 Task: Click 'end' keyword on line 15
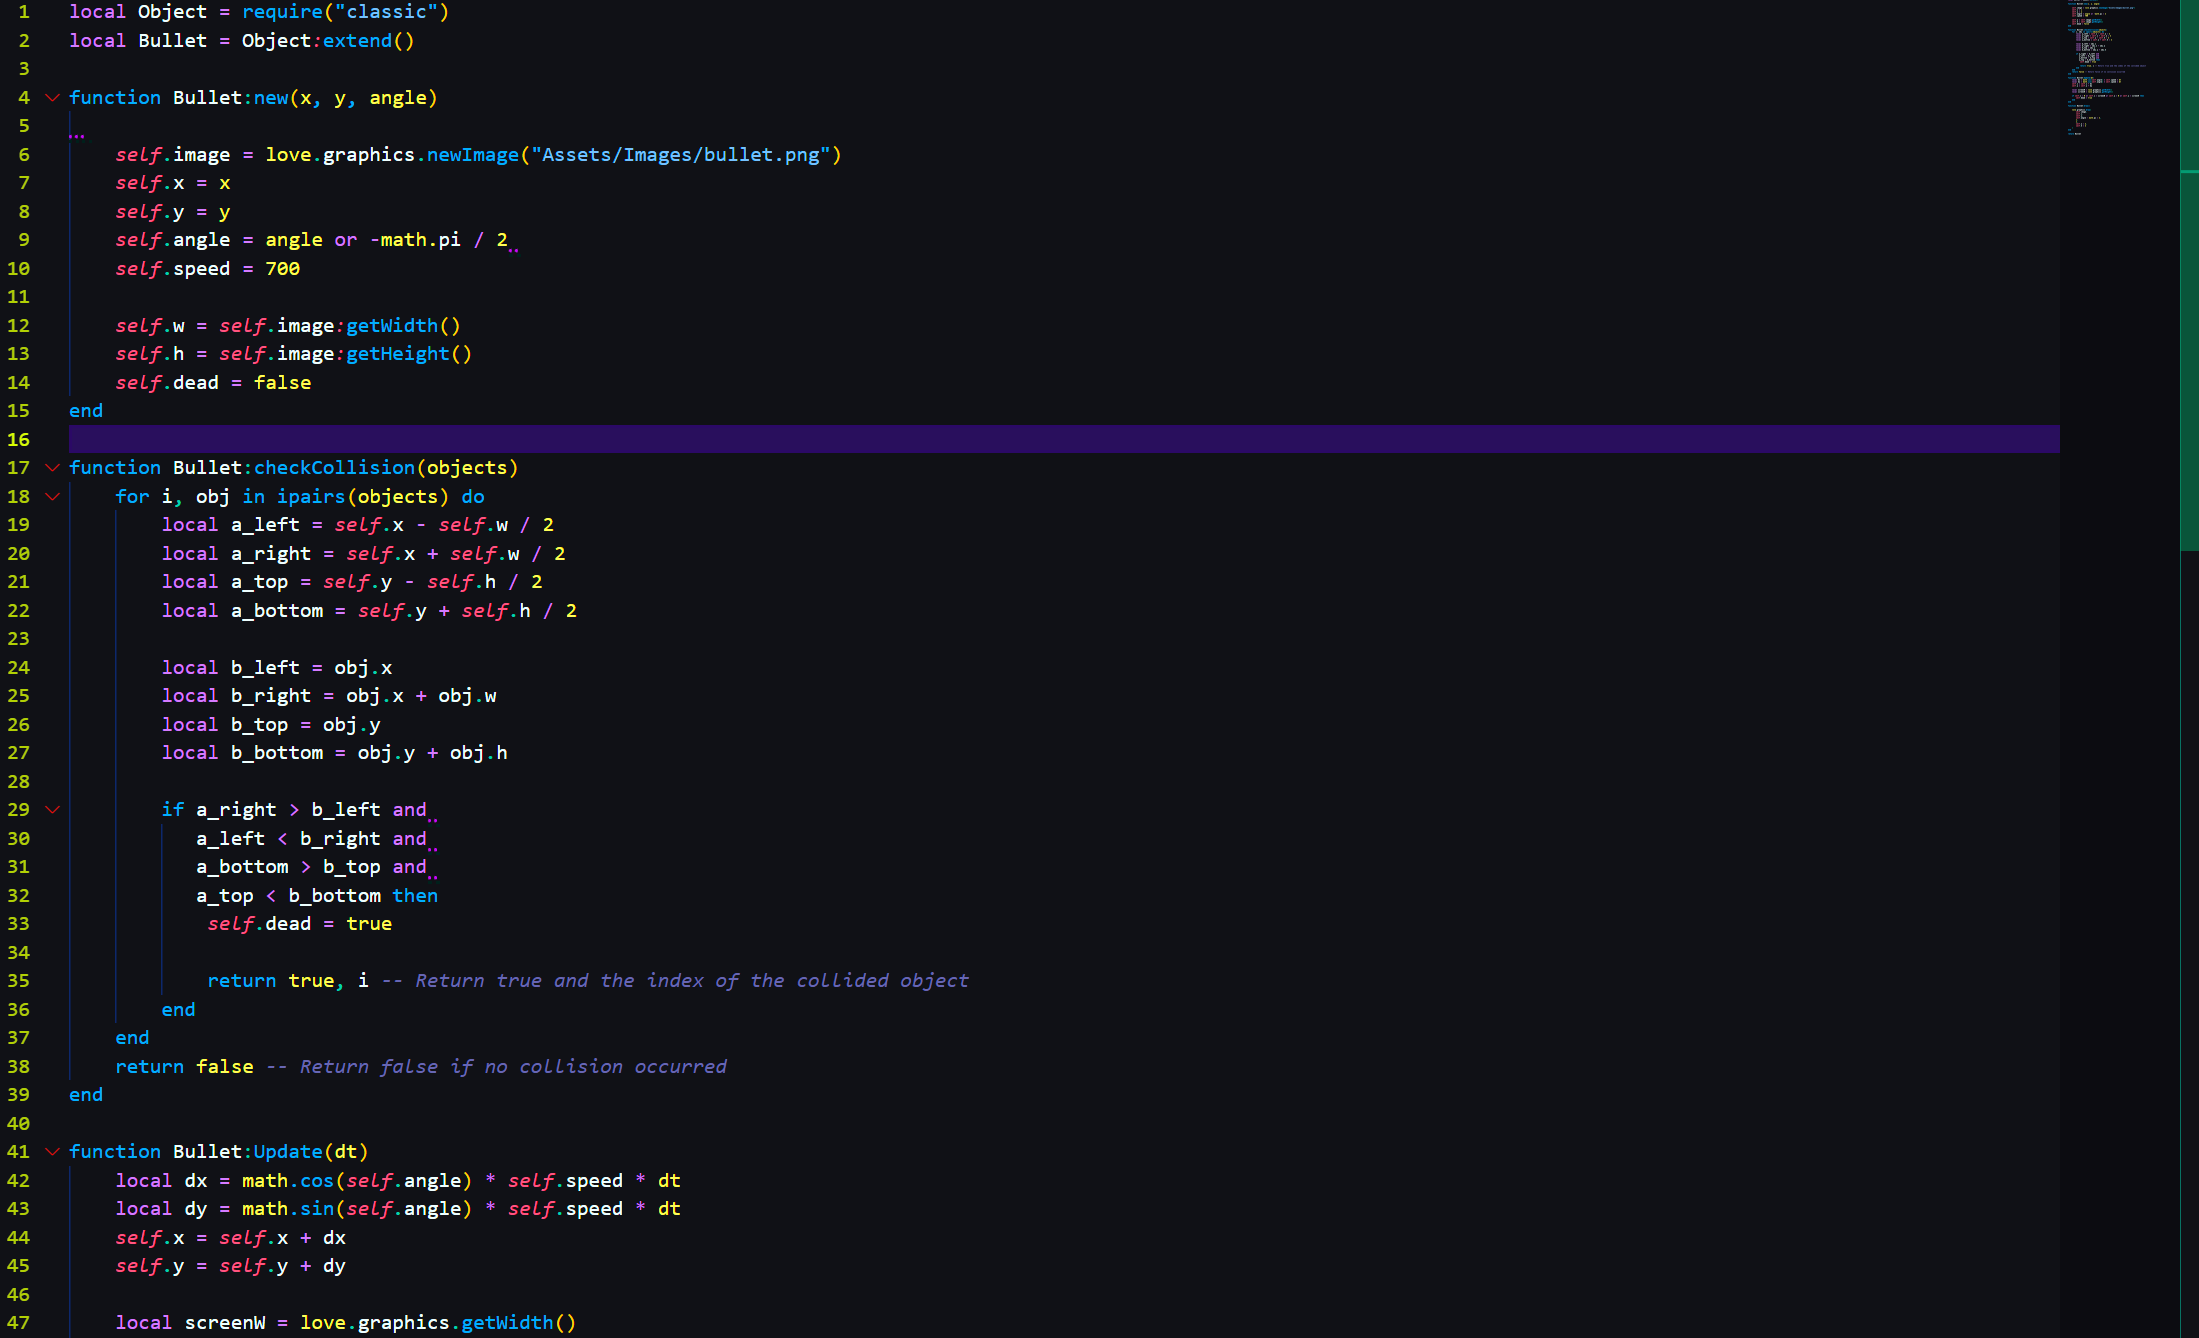pos(86,411)
